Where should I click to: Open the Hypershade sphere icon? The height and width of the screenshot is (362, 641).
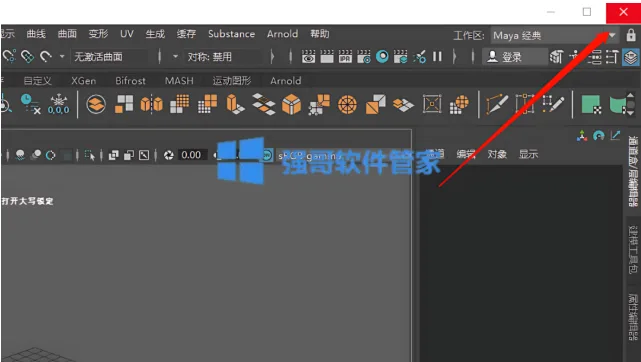(382, 57)
